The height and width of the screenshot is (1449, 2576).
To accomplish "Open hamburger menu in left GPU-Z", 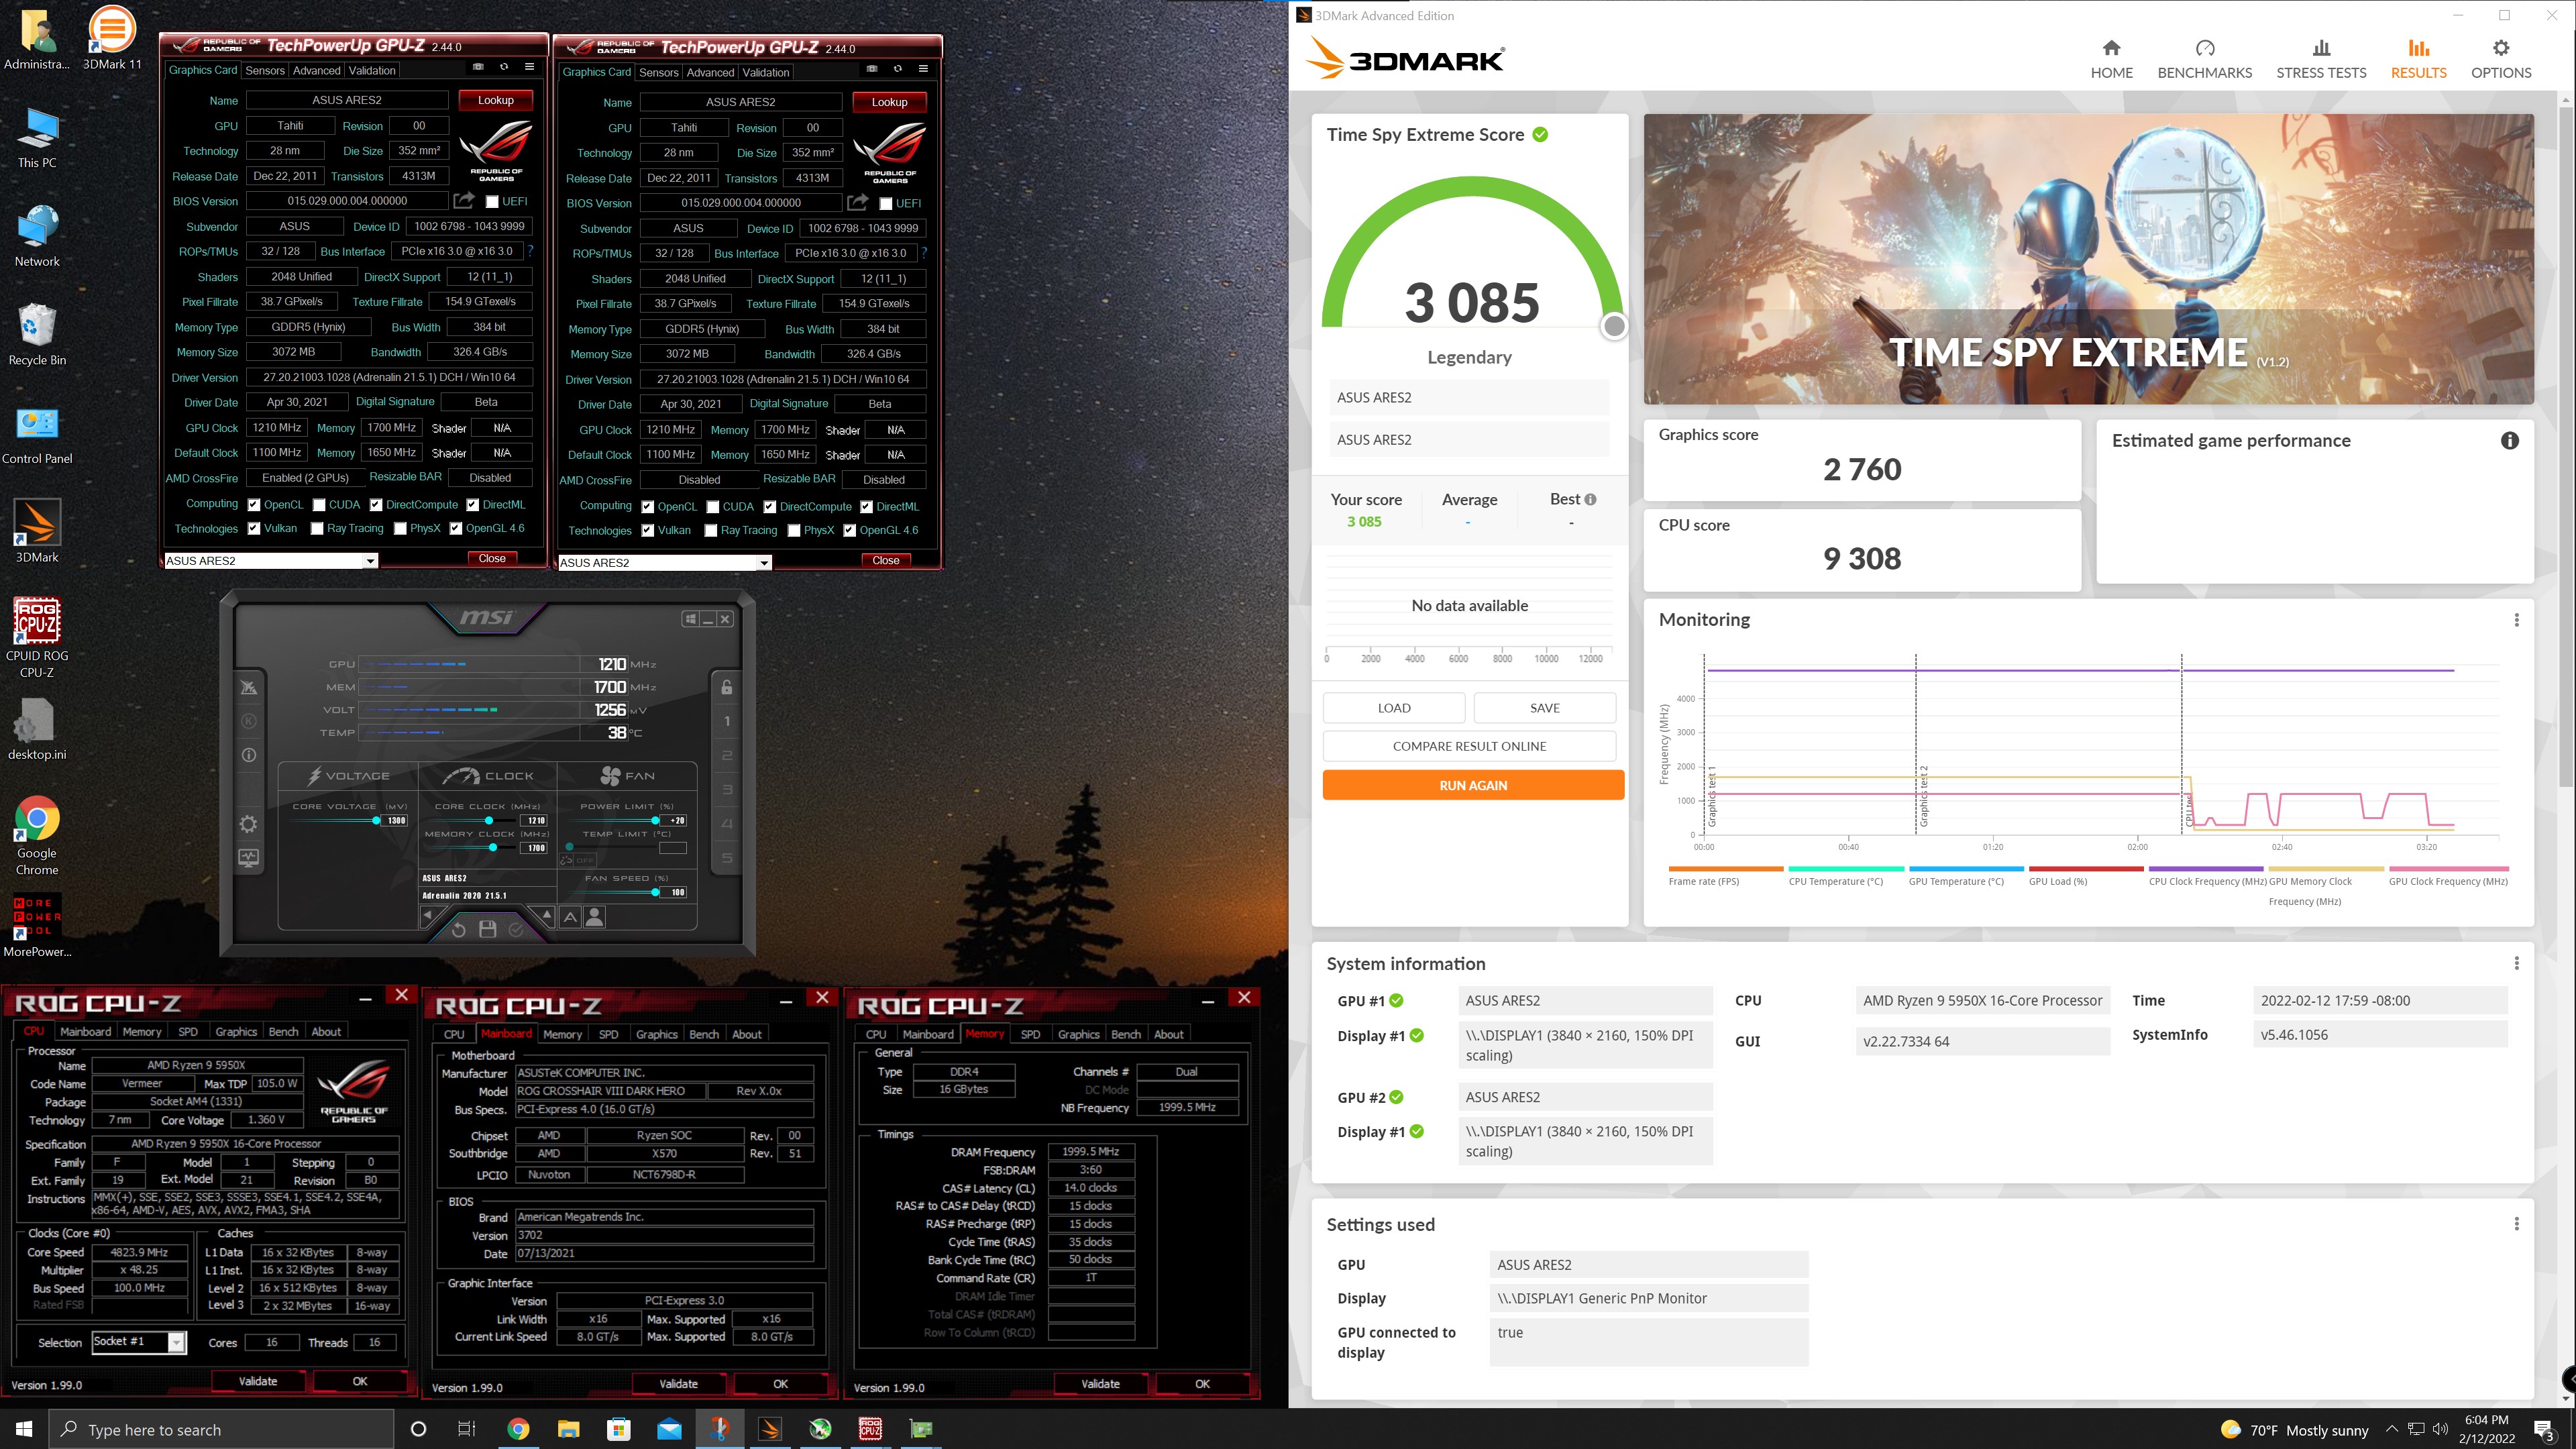I will coord(529,67).
